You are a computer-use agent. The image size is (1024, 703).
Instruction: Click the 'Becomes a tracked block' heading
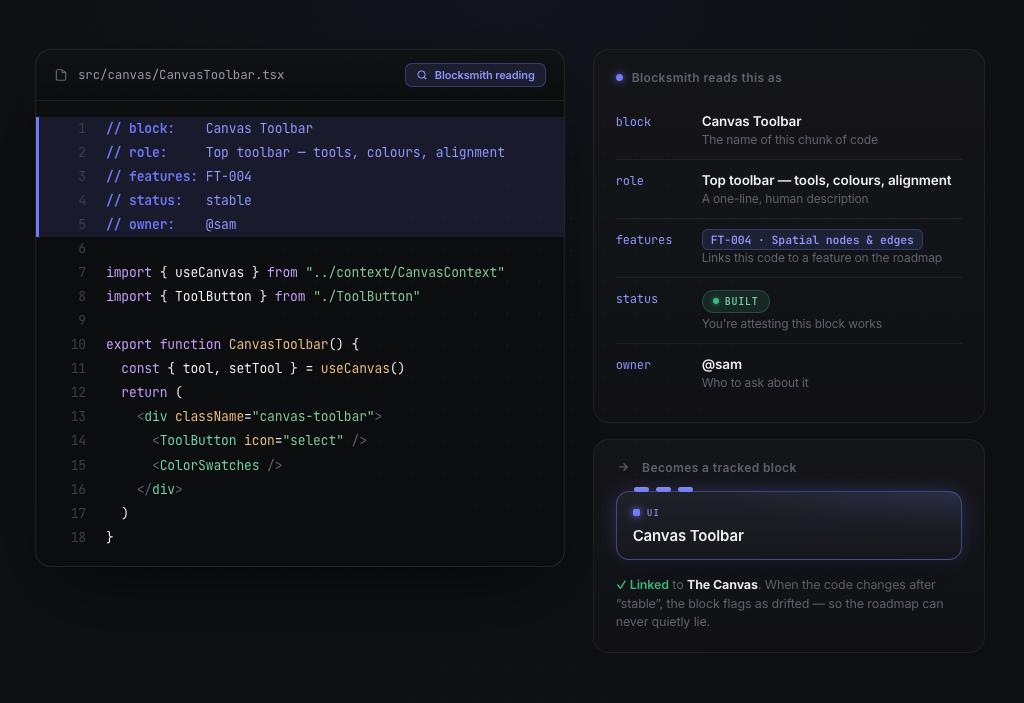[718, 468]
